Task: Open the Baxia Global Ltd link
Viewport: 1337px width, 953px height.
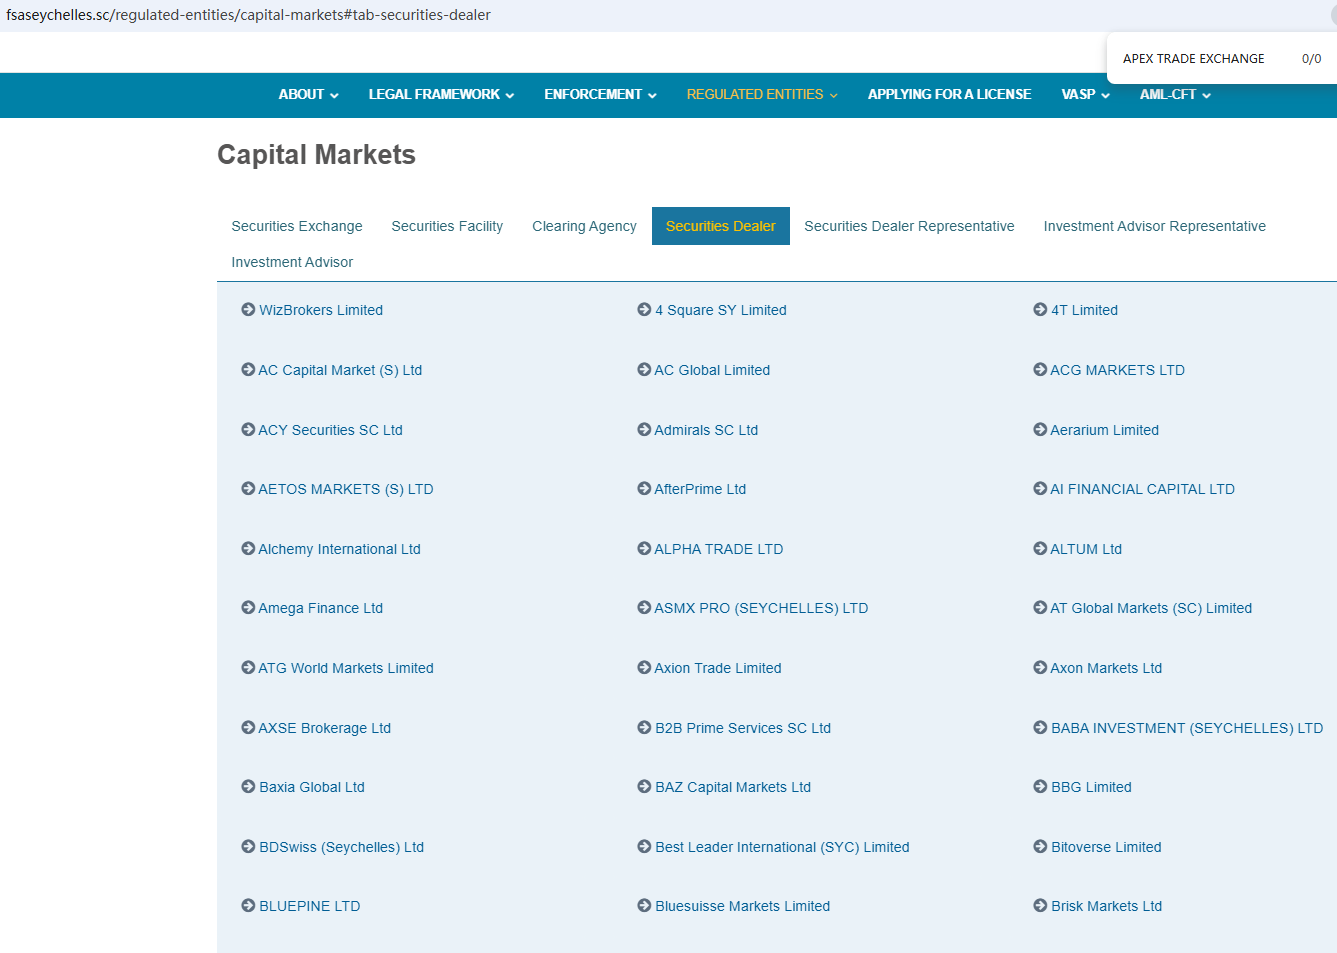Action: tap(312, 787)
